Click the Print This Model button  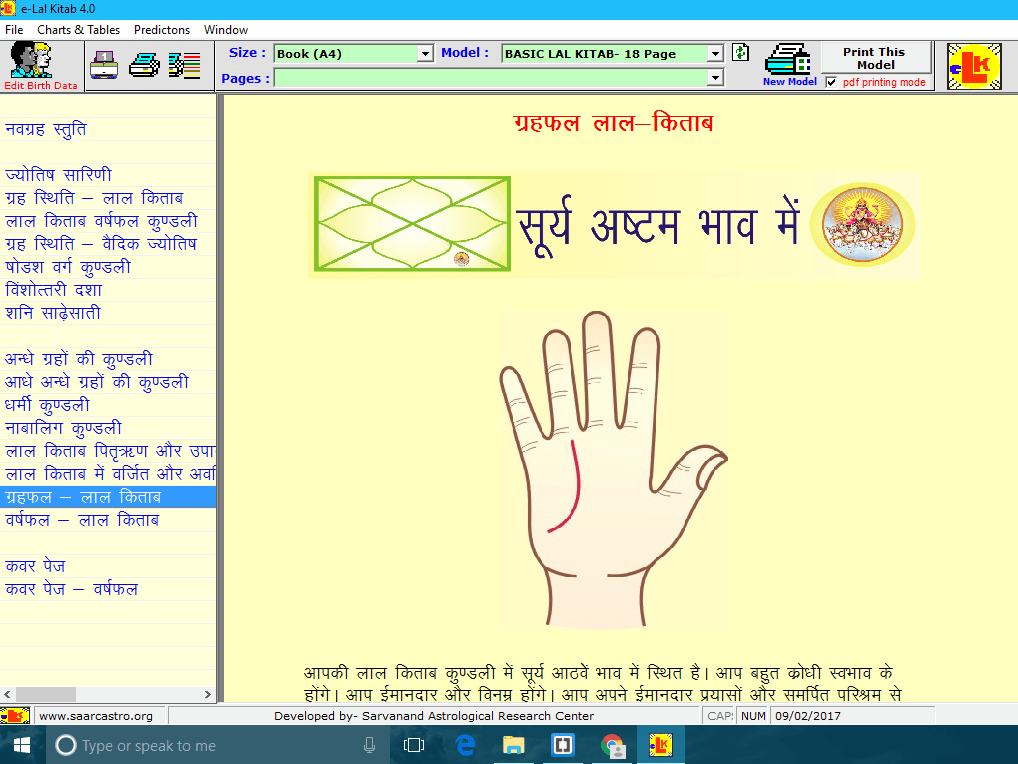point(876,58)
